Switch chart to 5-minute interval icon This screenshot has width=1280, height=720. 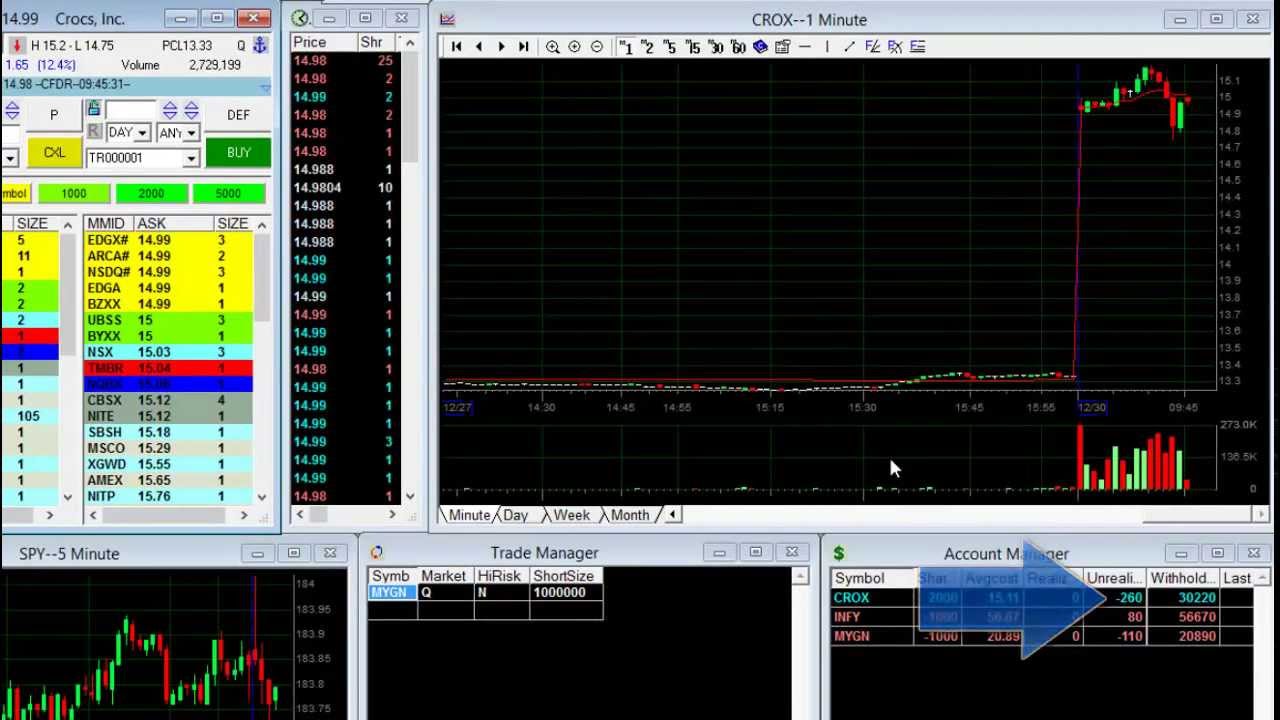click(x=670, y=47)
